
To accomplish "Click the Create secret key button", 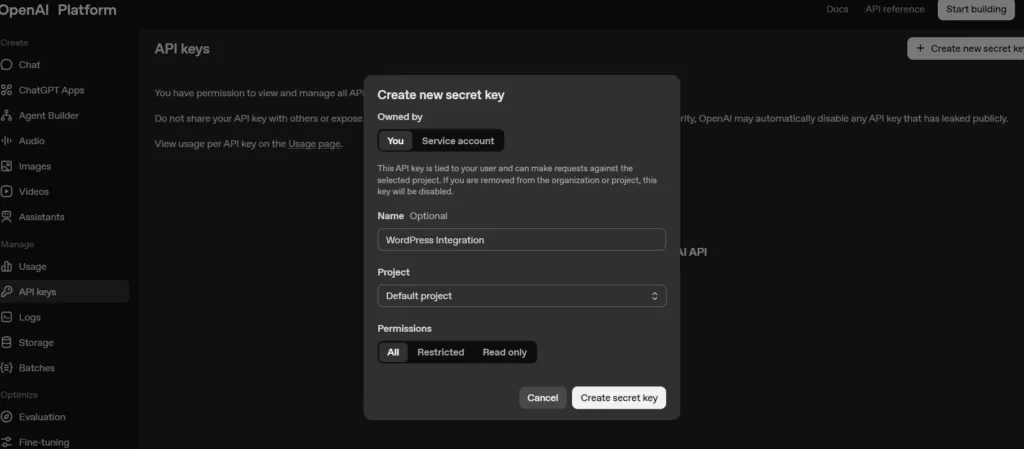I will pos(619,398).
